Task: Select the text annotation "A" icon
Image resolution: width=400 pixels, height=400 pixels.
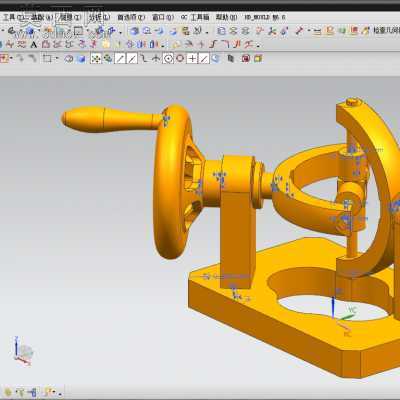Action: (x=33, y=44)
